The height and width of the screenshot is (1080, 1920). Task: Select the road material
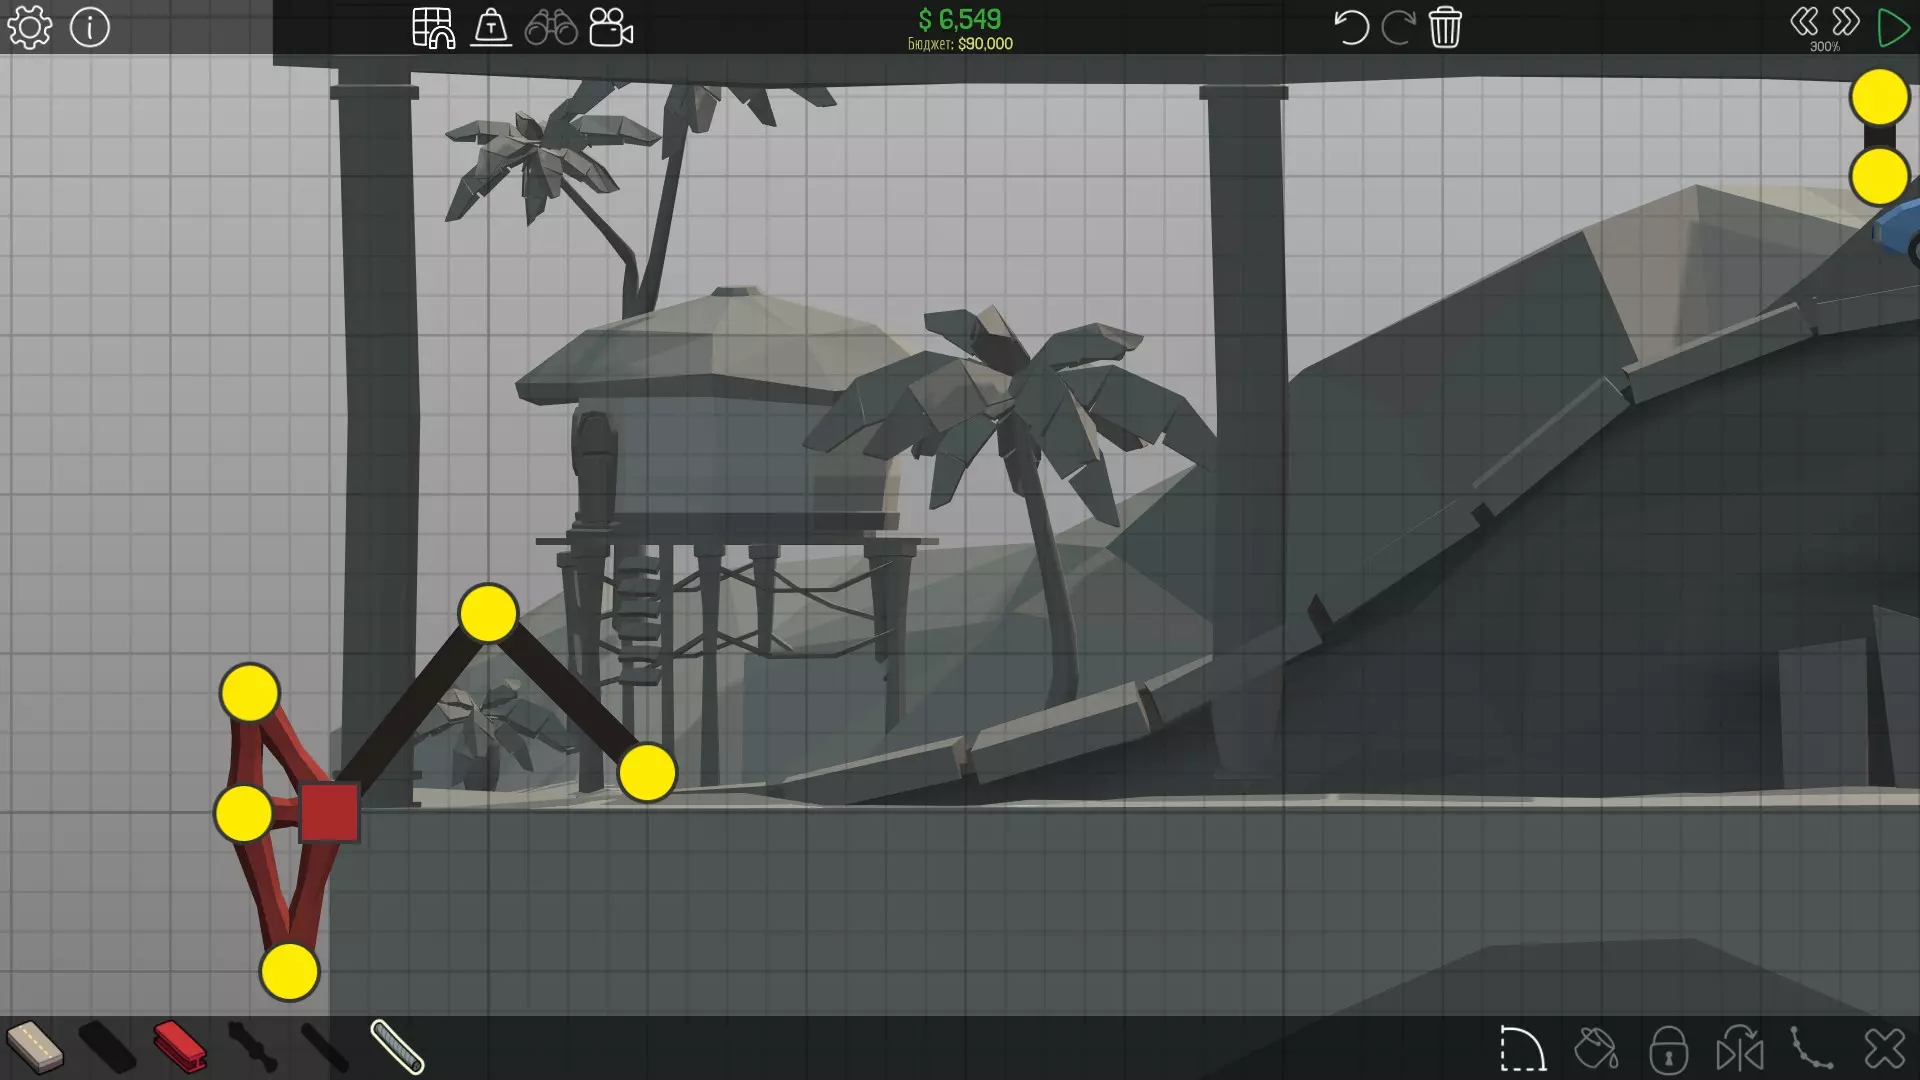35,1047
